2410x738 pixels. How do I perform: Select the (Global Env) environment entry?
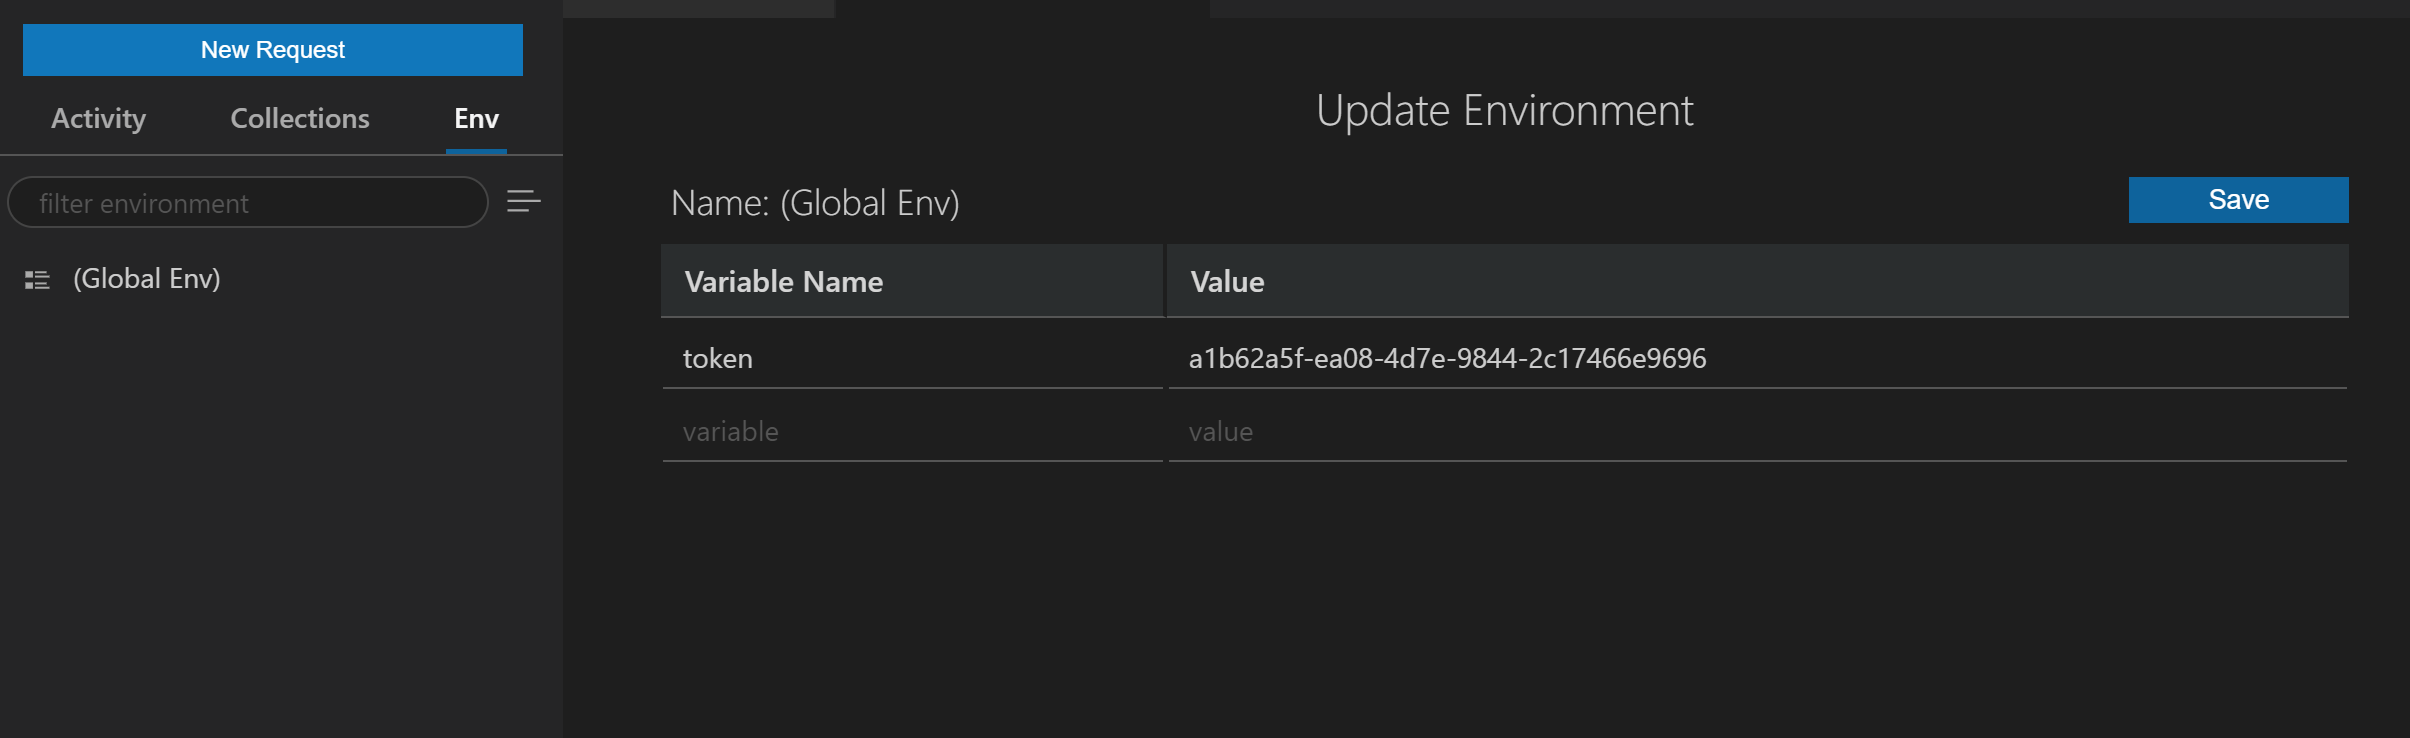[148, 278]
